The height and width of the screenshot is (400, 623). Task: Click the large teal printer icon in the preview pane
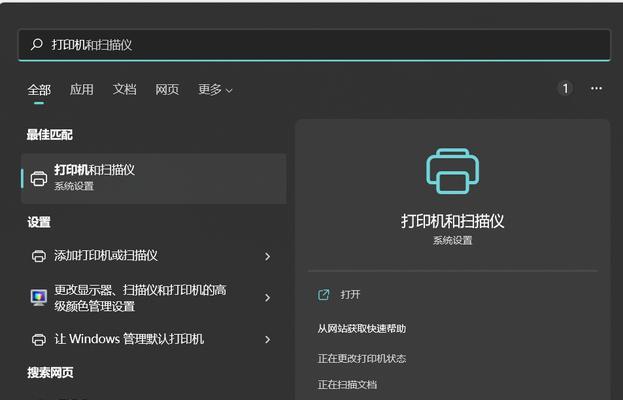tap(453, 171)
